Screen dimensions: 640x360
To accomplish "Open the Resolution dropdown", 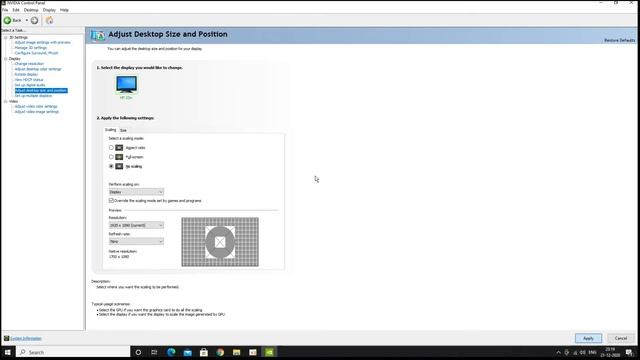I will coord(136,225).
